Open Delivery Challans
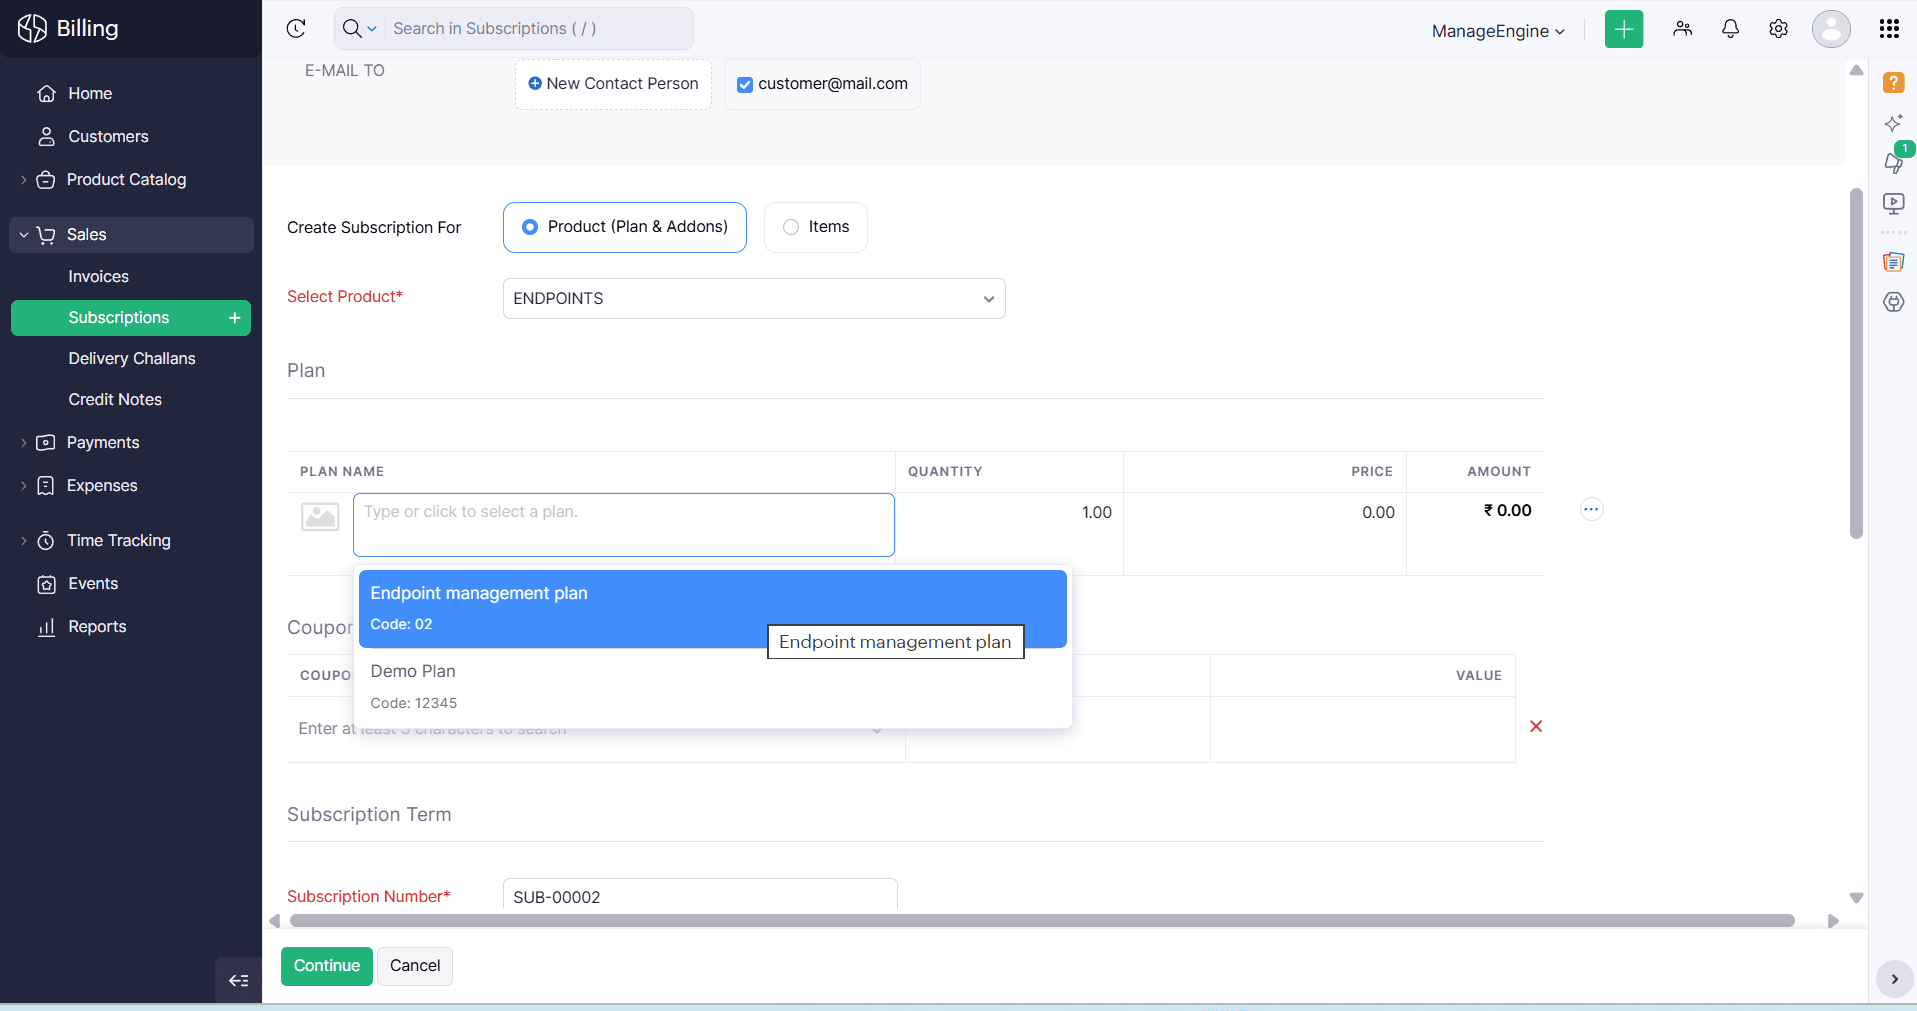1917x1011 pixels. click(131, 359)
